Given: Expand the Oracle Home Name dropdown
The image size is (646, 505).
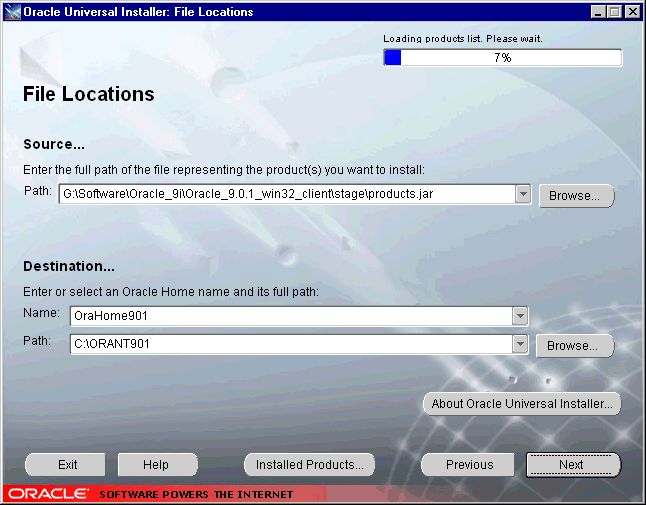Looking at the screenshot, I should [x=520, y=316].
